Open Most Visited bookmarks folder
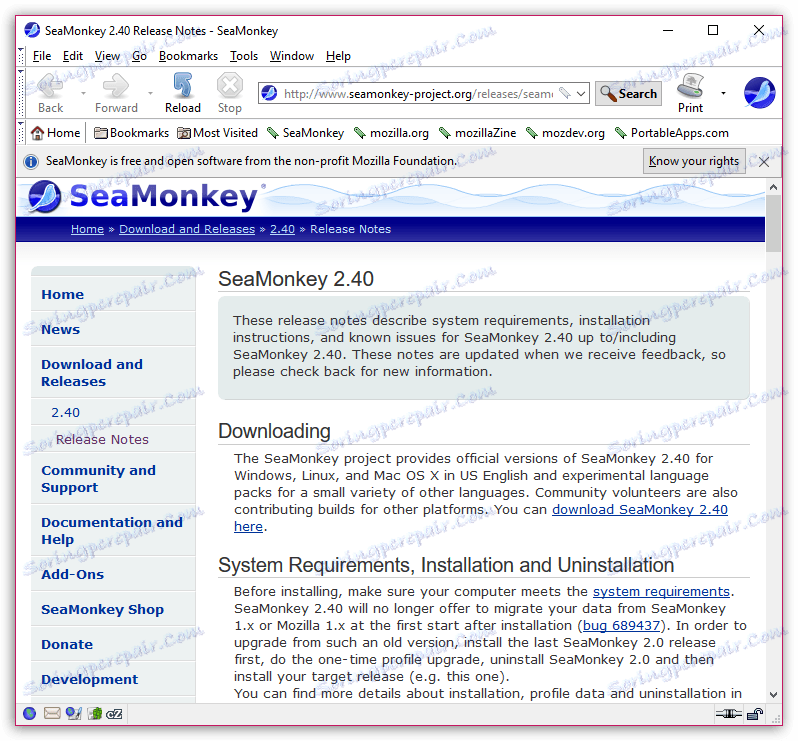The image size is (798, 741). tap(217, 133)
